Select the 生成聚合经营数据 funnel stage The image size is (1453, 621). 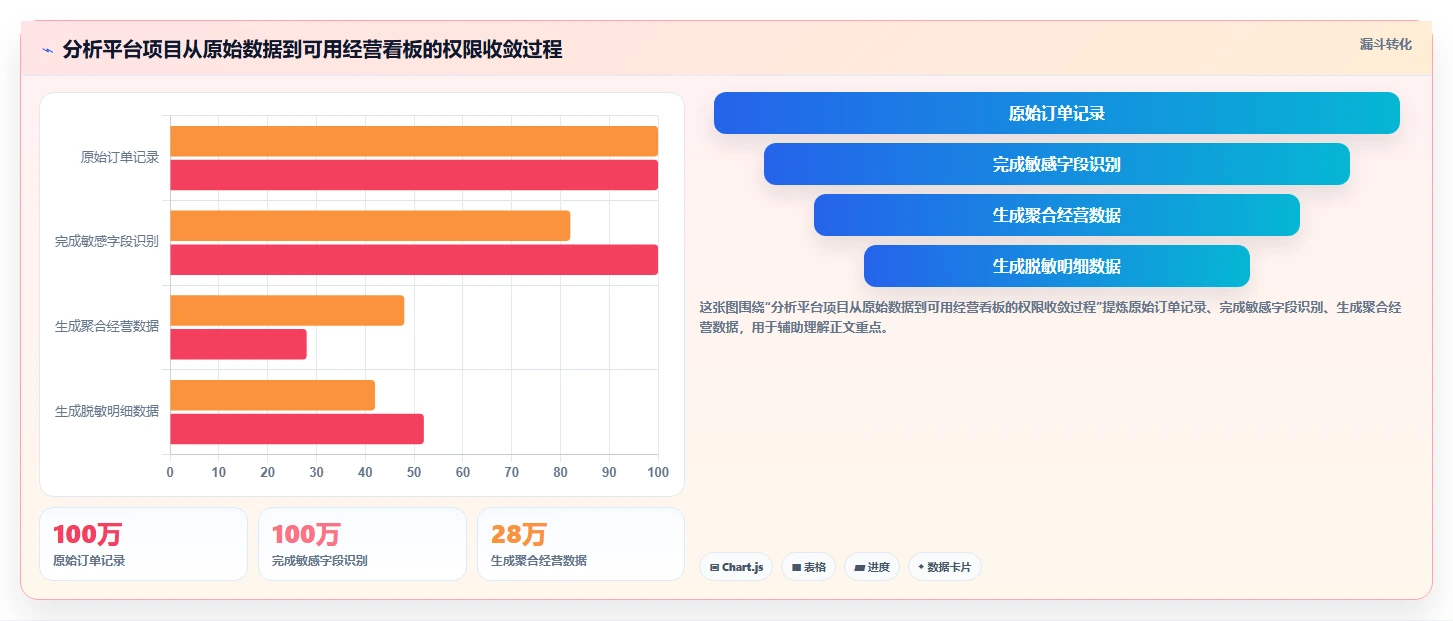[1056, 215]
